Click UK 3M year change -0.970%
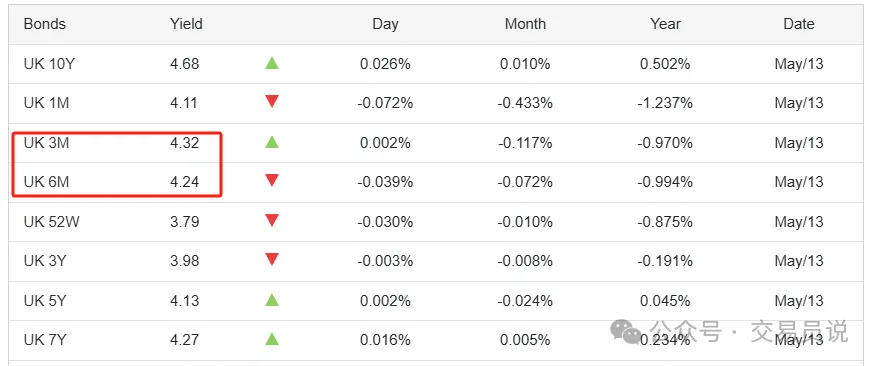Screen dimensions: 876x366 665,143
